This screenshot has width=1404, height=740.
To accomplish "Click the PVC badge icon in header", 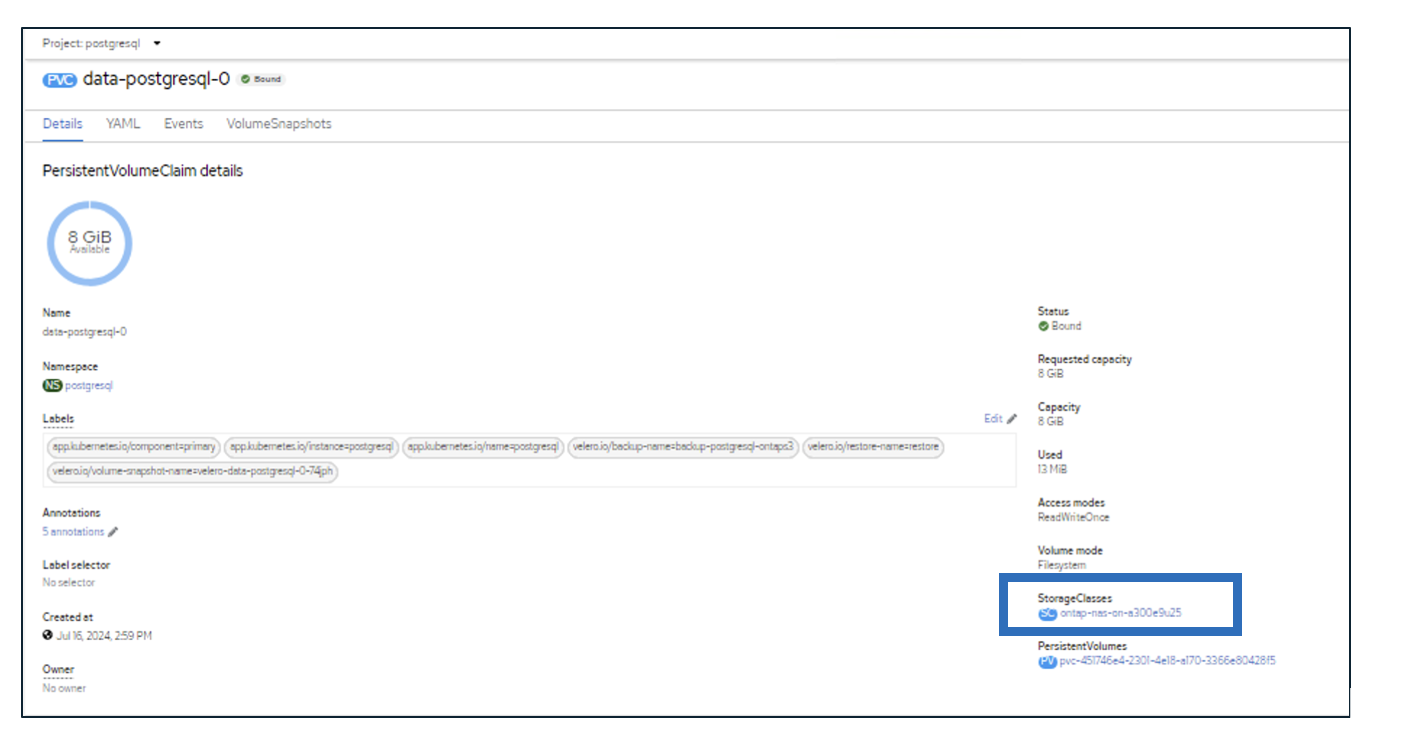I will (x=60, y=81).
